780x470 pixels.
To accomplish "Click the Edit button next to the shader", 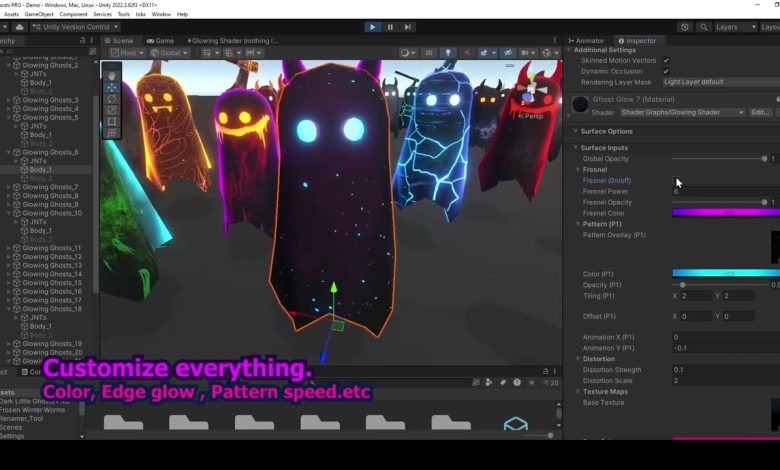I will tap(761, 113).
